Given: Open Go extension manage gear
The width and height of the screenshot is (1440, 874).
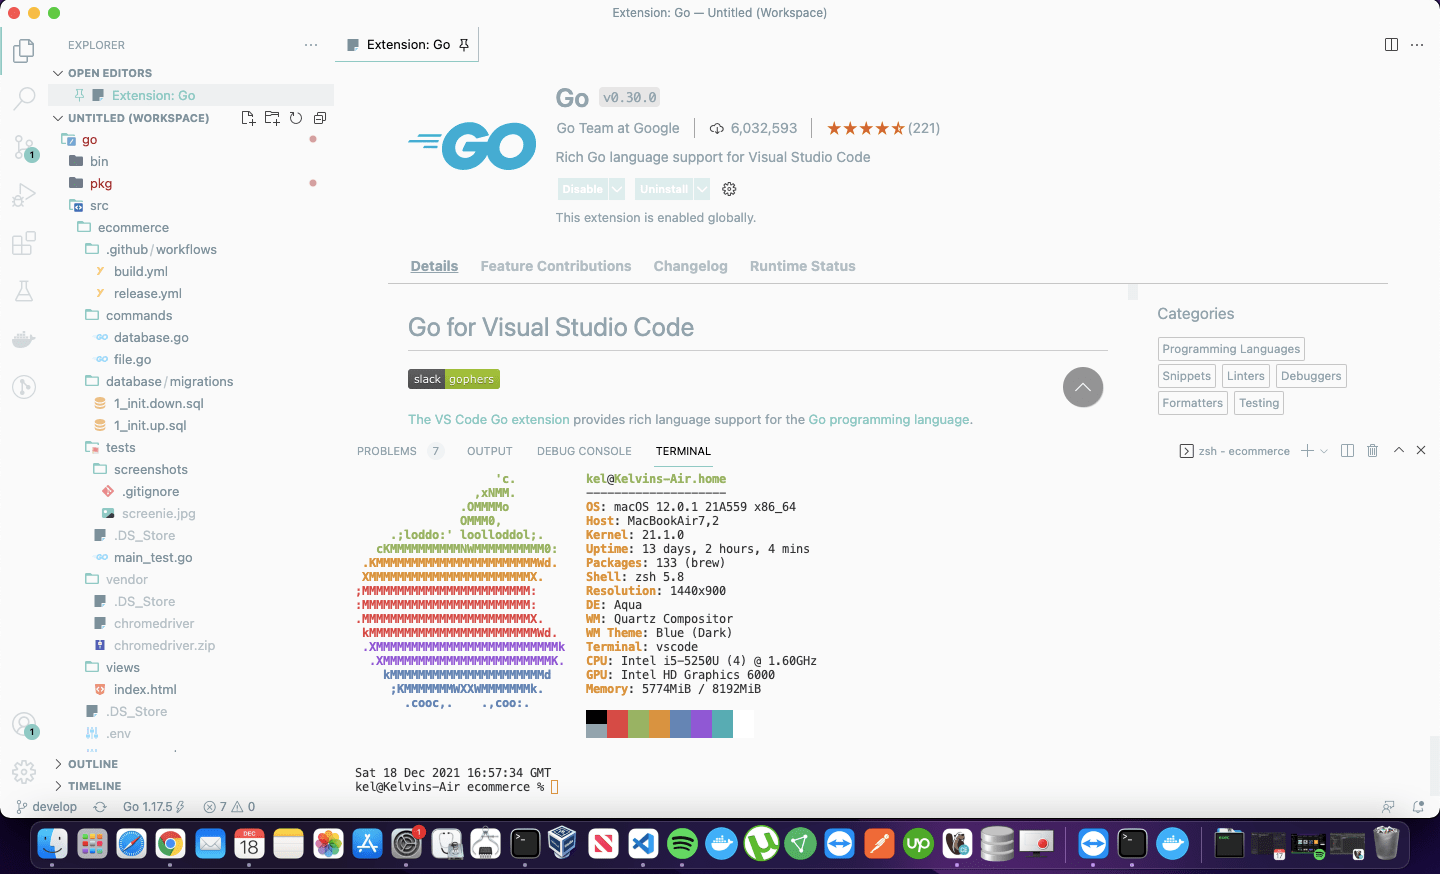Looking at the screenshot, I should click(x=729, y=189).
